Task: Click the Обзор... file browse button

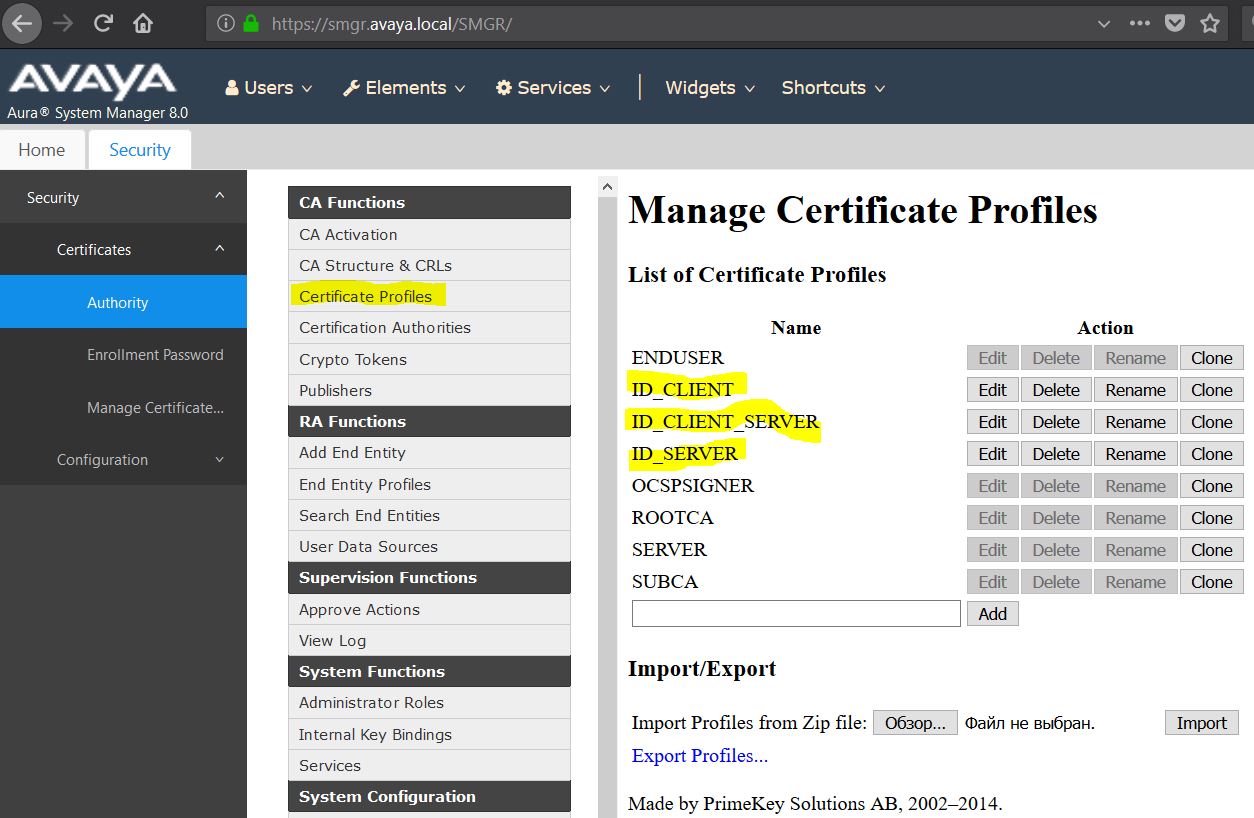Action: point(915,723)
